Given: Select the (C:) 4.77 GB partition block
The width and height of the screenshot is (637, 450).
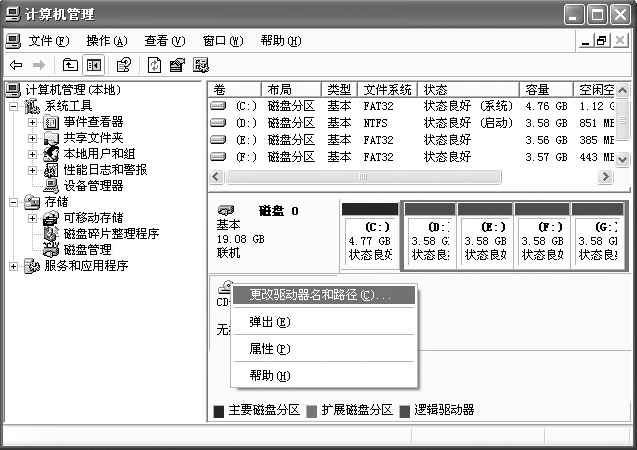Looking at the screenshot, I should (x=370, y=236).
